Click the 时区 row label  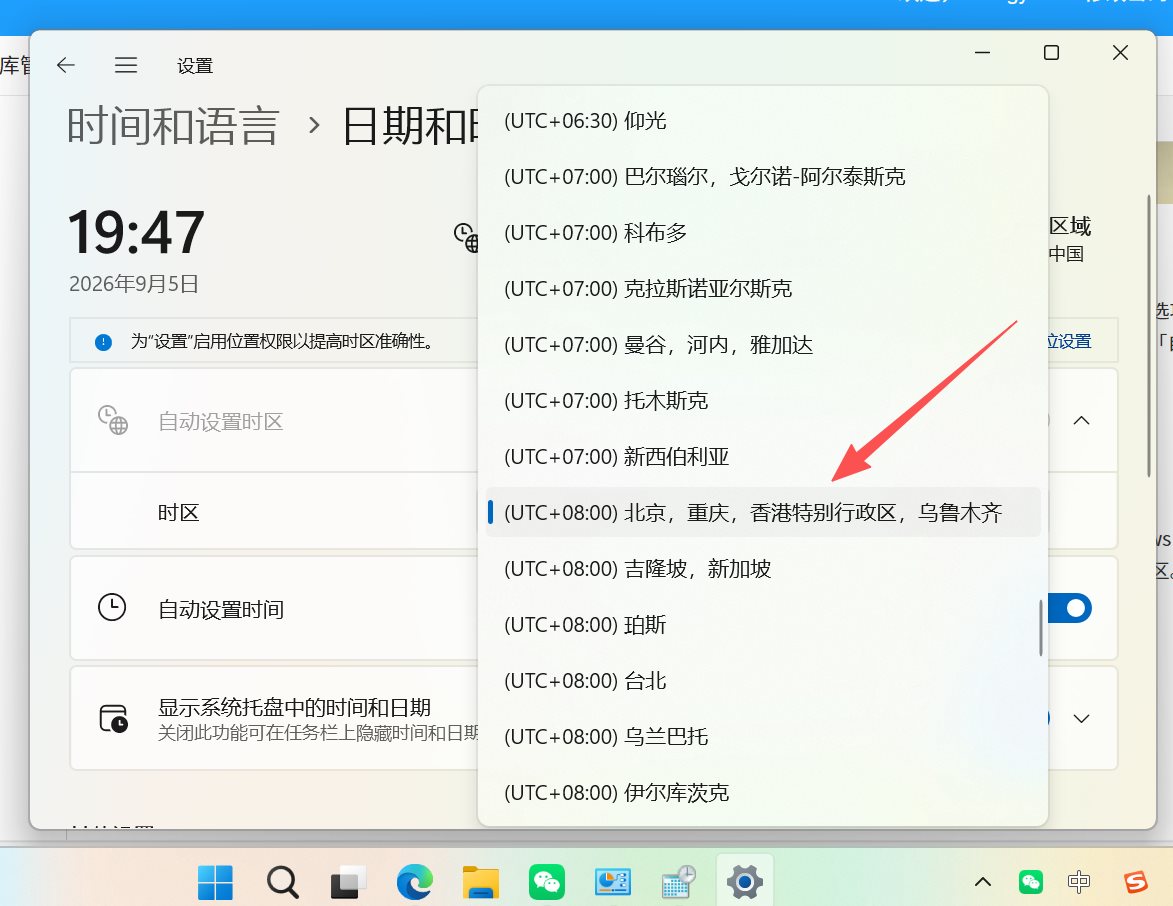(x=178, y=513)
